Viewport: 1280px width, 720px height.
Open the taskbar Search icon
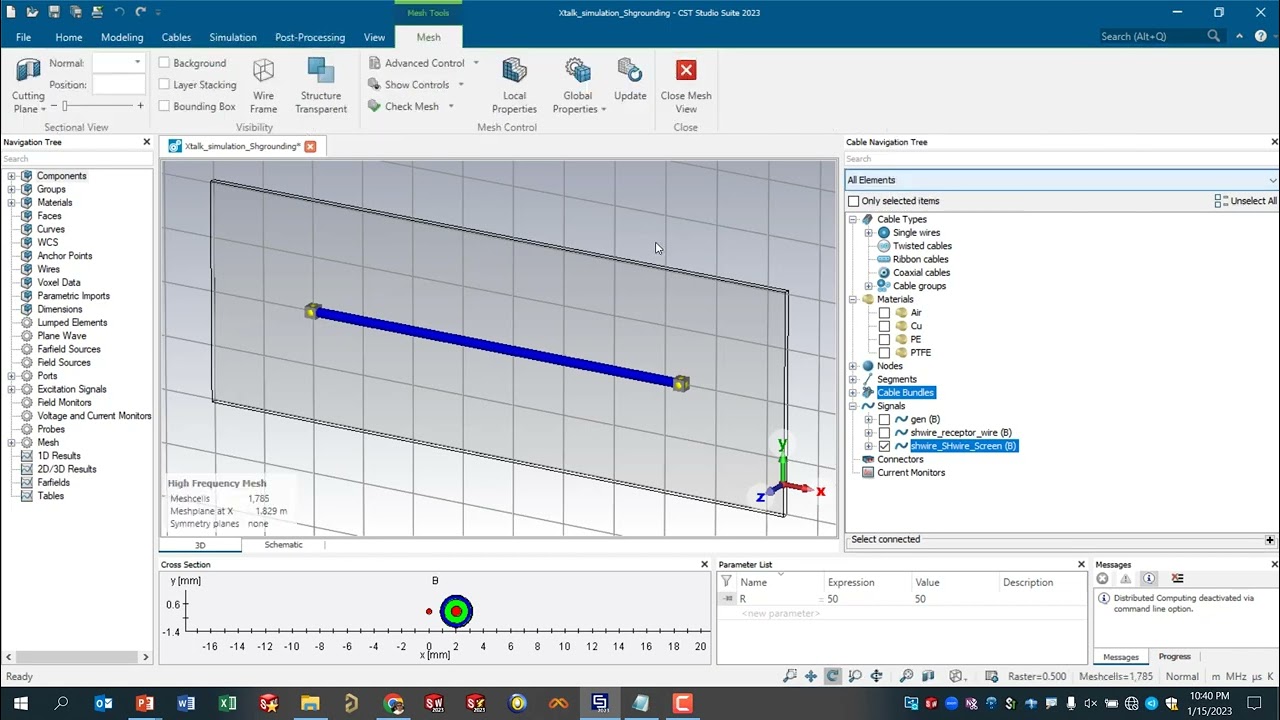[x=61, y=703]
